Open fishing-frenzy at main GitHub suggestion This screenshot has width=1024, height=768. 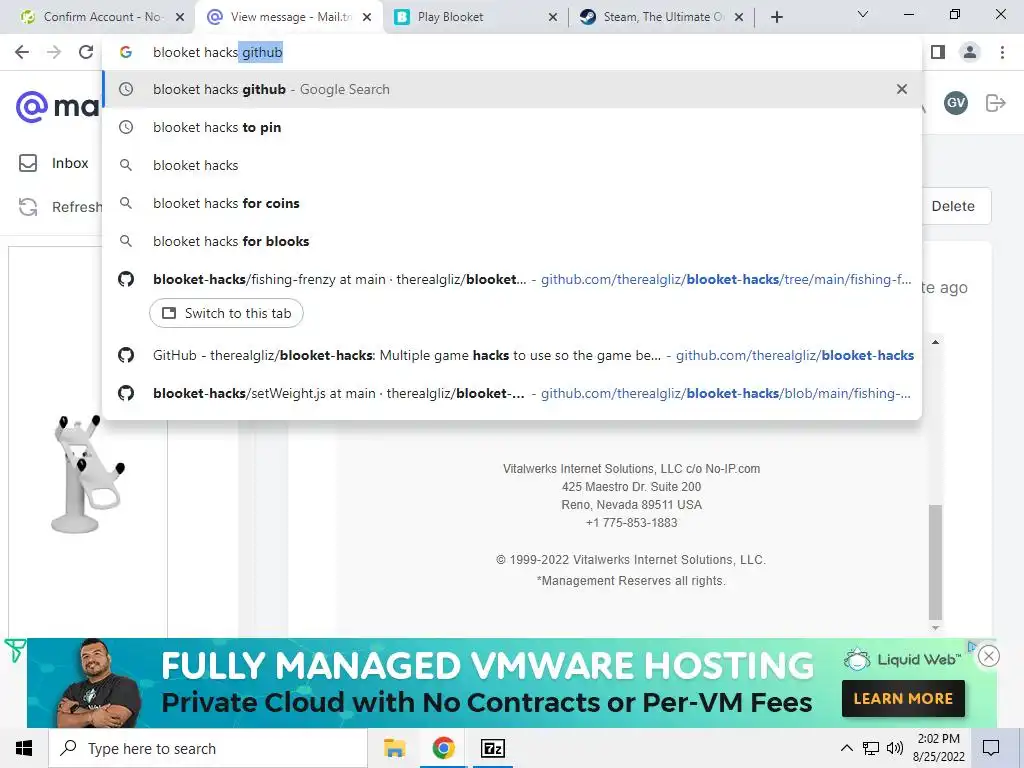click(512, 279)
